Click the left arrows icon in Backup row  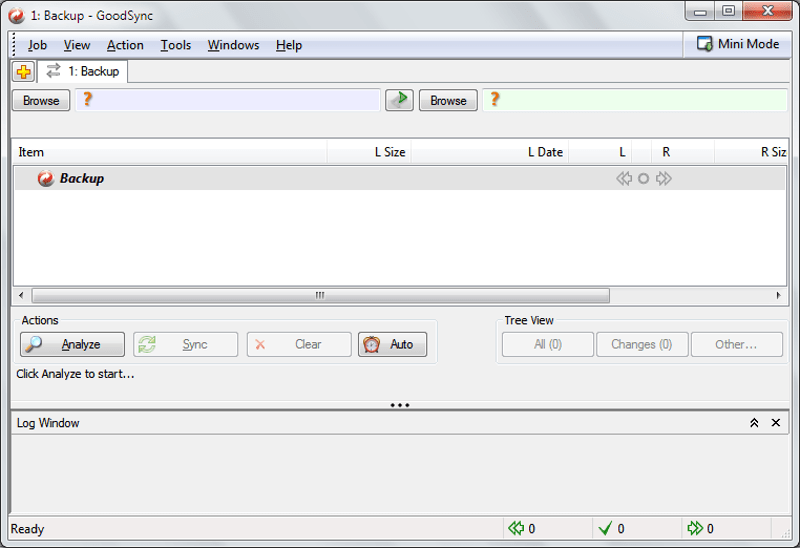coord(624,179)
